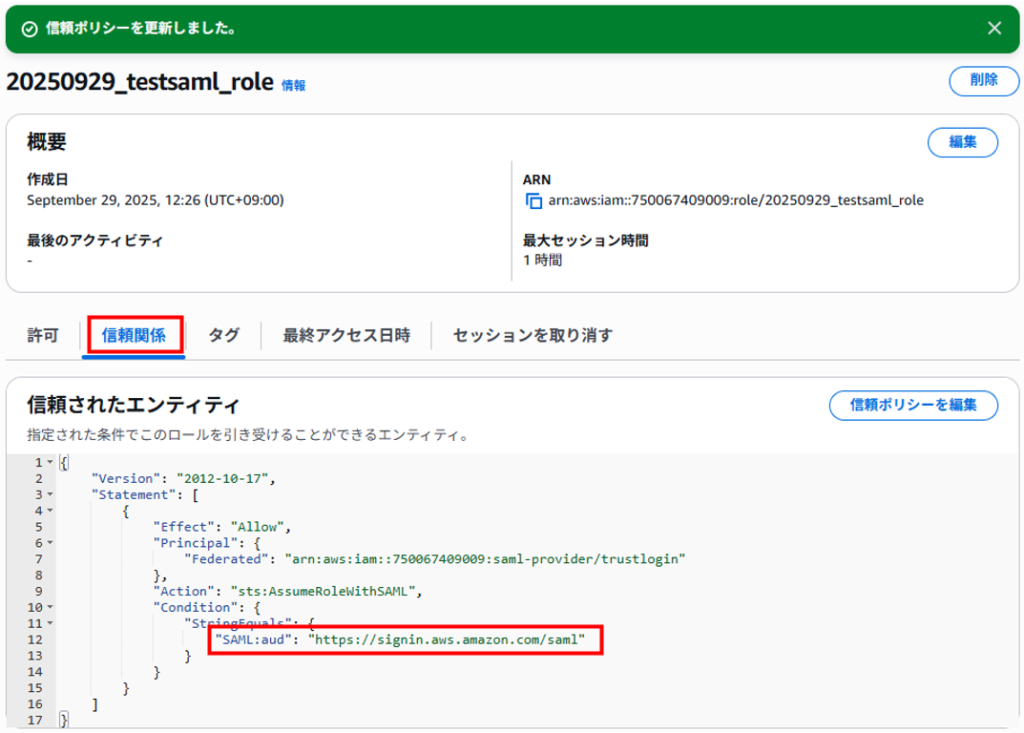
Task: Copy the role ARN using the copy icon
Action: pos(534,201)
